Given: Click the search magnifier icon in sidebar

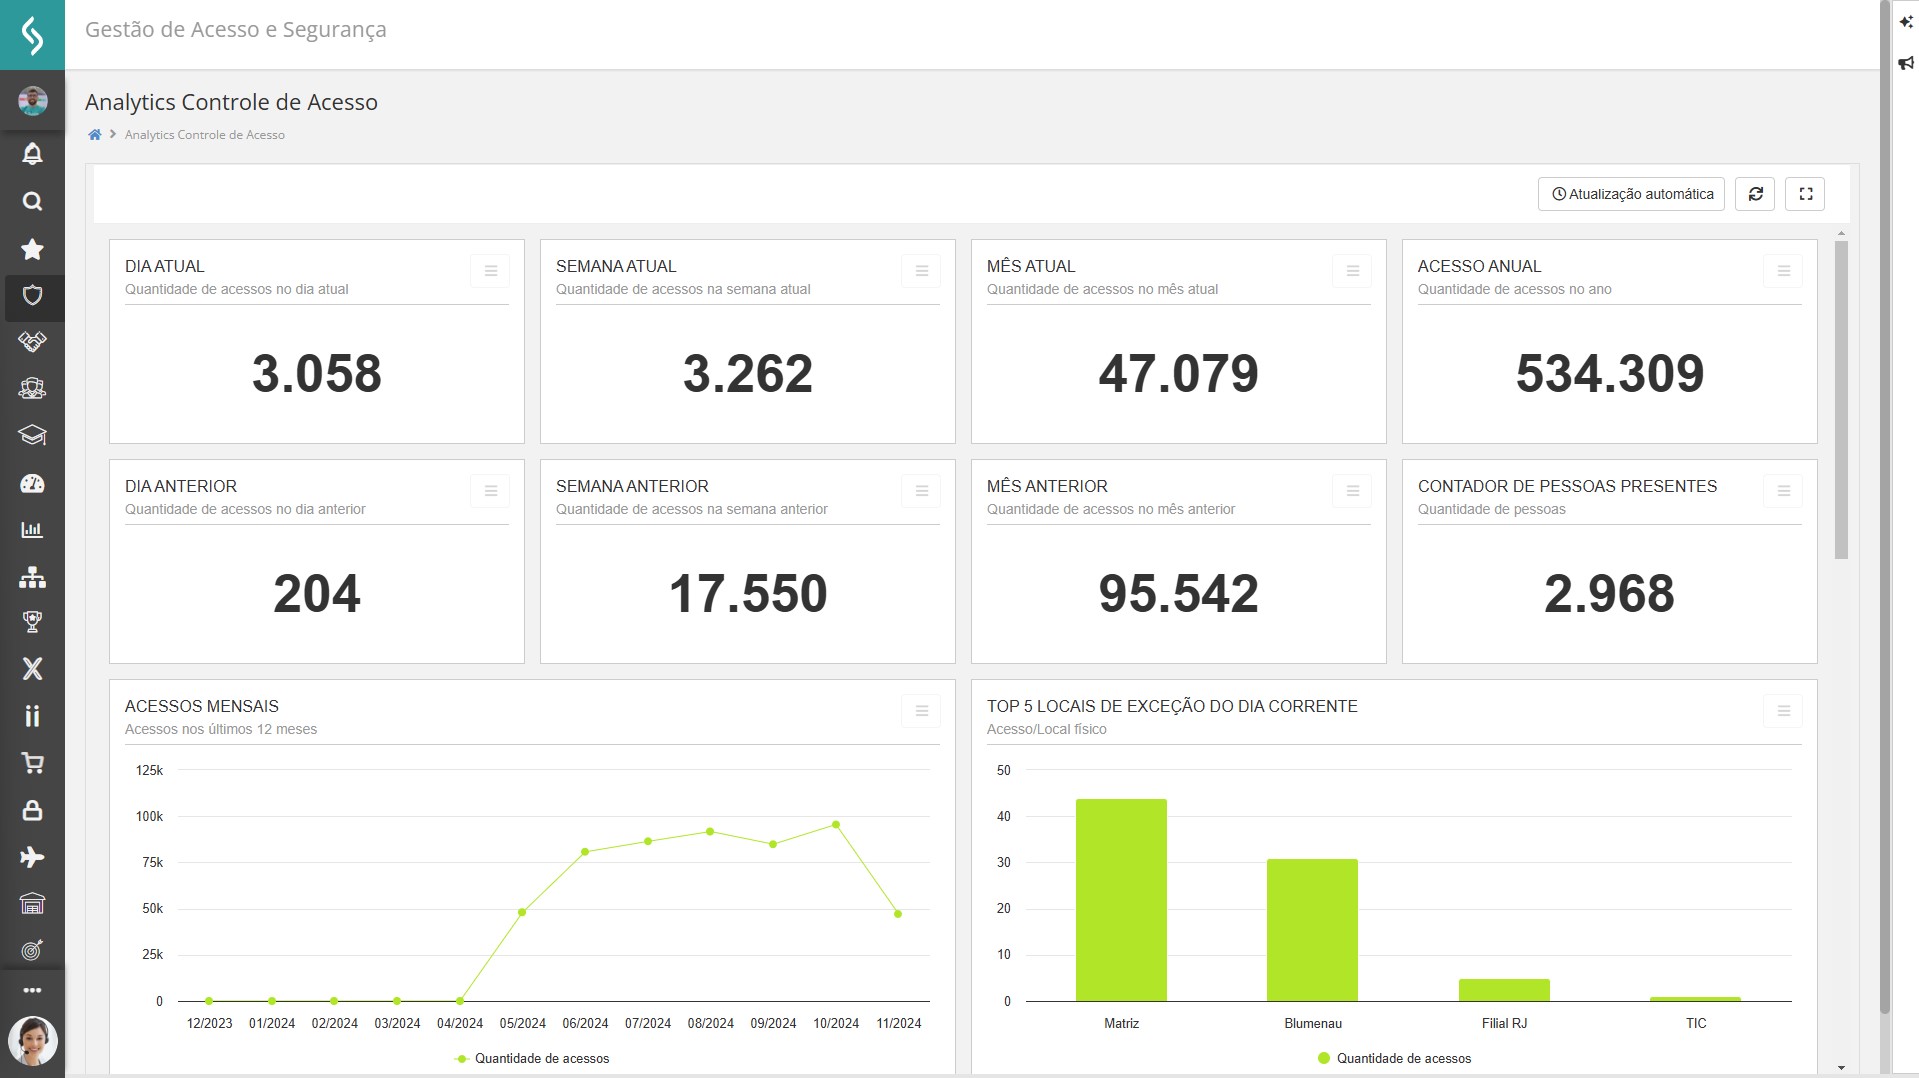Looking at the screenshot, I should [32, 202].
